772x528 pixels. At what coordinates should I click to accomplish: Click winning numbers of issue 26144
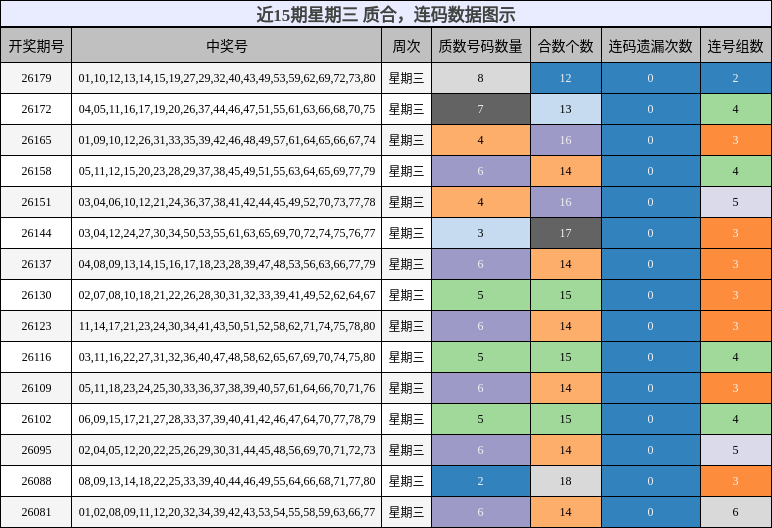(226, 233)
